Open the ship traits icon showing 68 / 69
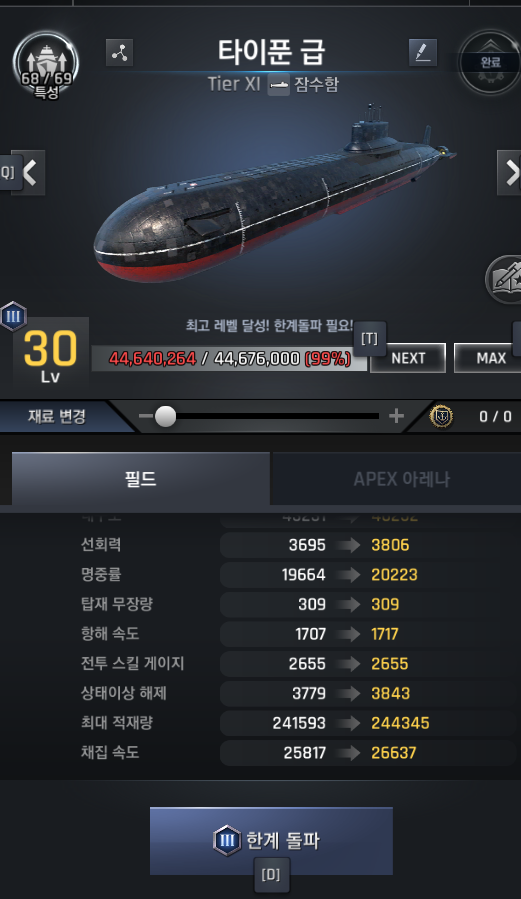This screenshot has width=521, height=899. [45, 64]
